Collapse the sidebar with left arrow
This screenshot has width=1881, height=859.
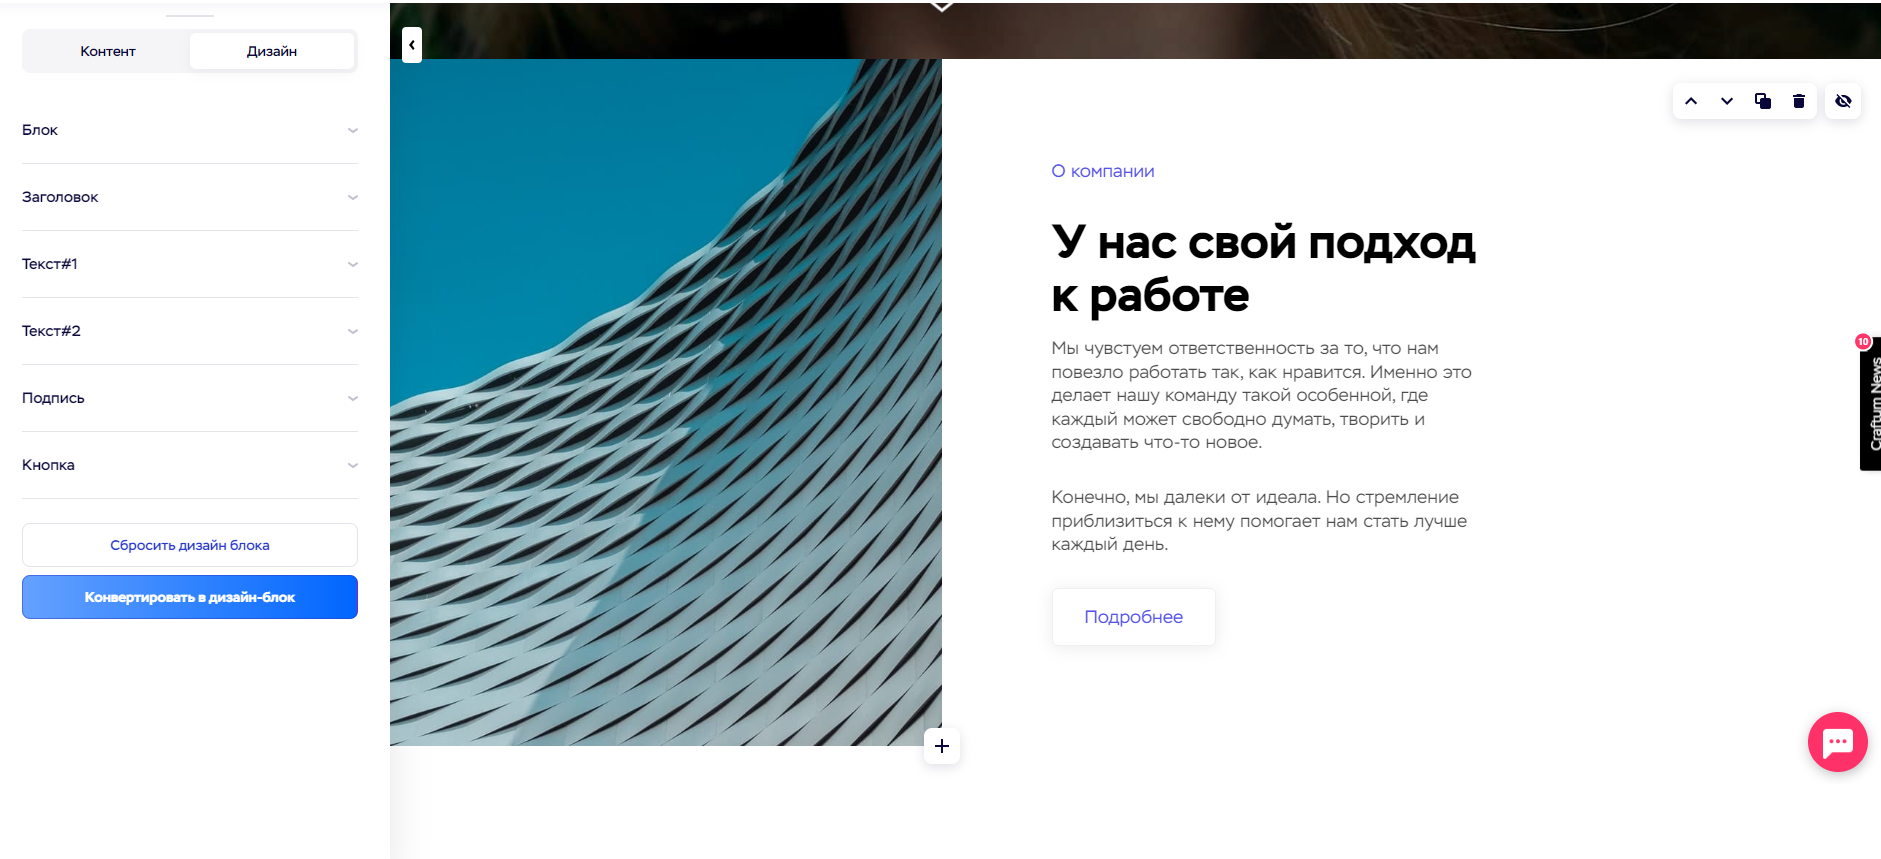click(x=412, y=45)
